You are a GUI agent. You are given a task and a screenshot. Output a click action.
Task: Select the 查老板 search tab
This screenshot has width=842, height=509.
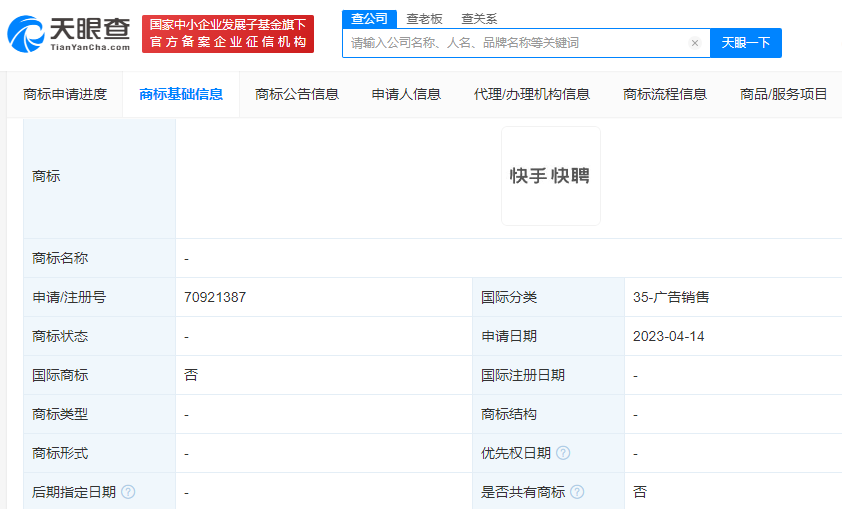pyautogui.click(x=424, y=19)
